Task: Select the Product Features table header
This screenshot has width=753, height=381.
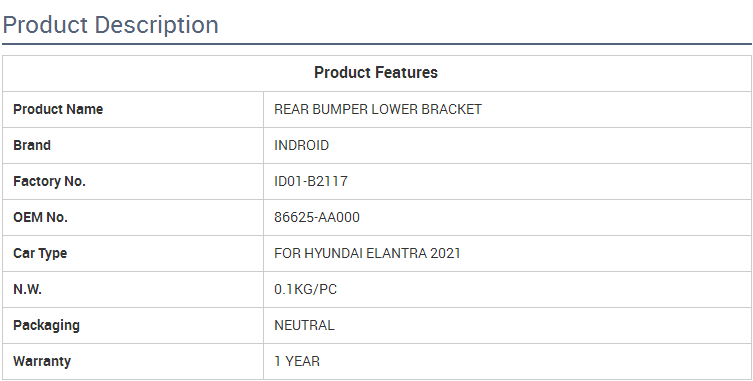Action: [376, 73]
